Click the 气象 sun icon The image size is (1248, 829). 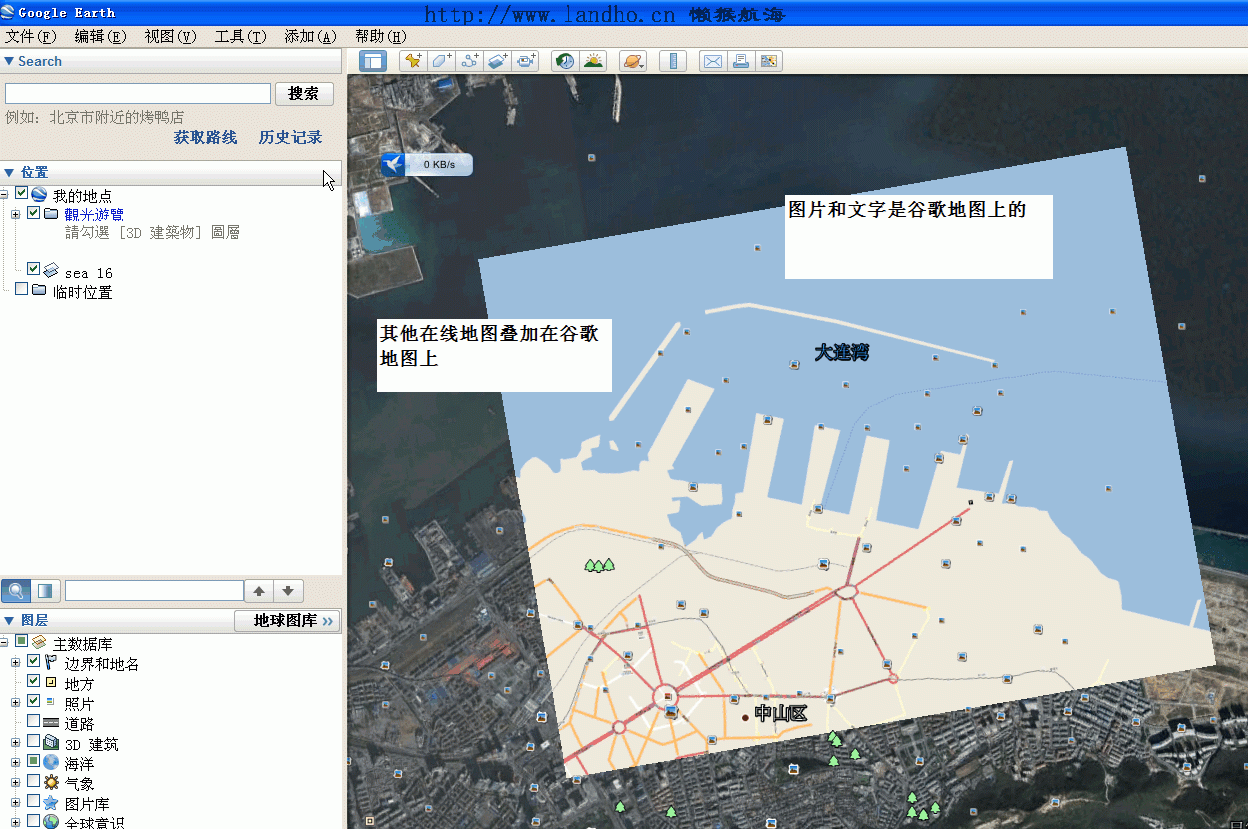click(x=51, y=782)
